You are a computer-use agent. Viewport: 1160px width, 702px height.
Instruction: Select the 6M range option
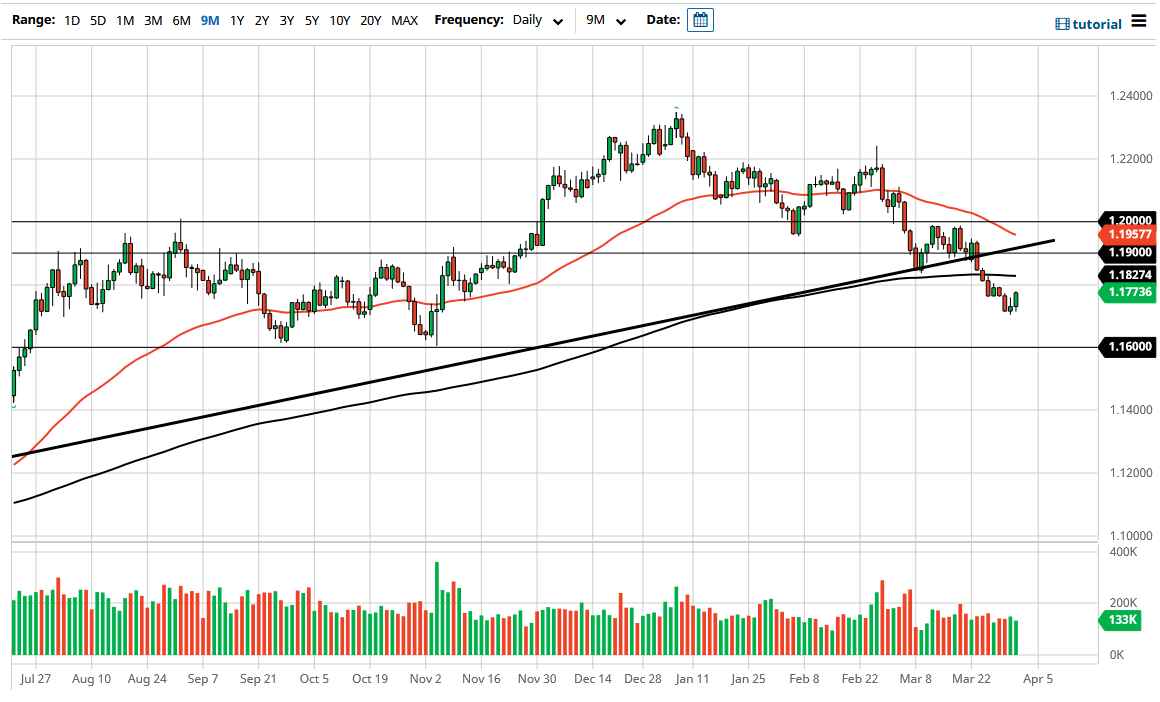180,19
